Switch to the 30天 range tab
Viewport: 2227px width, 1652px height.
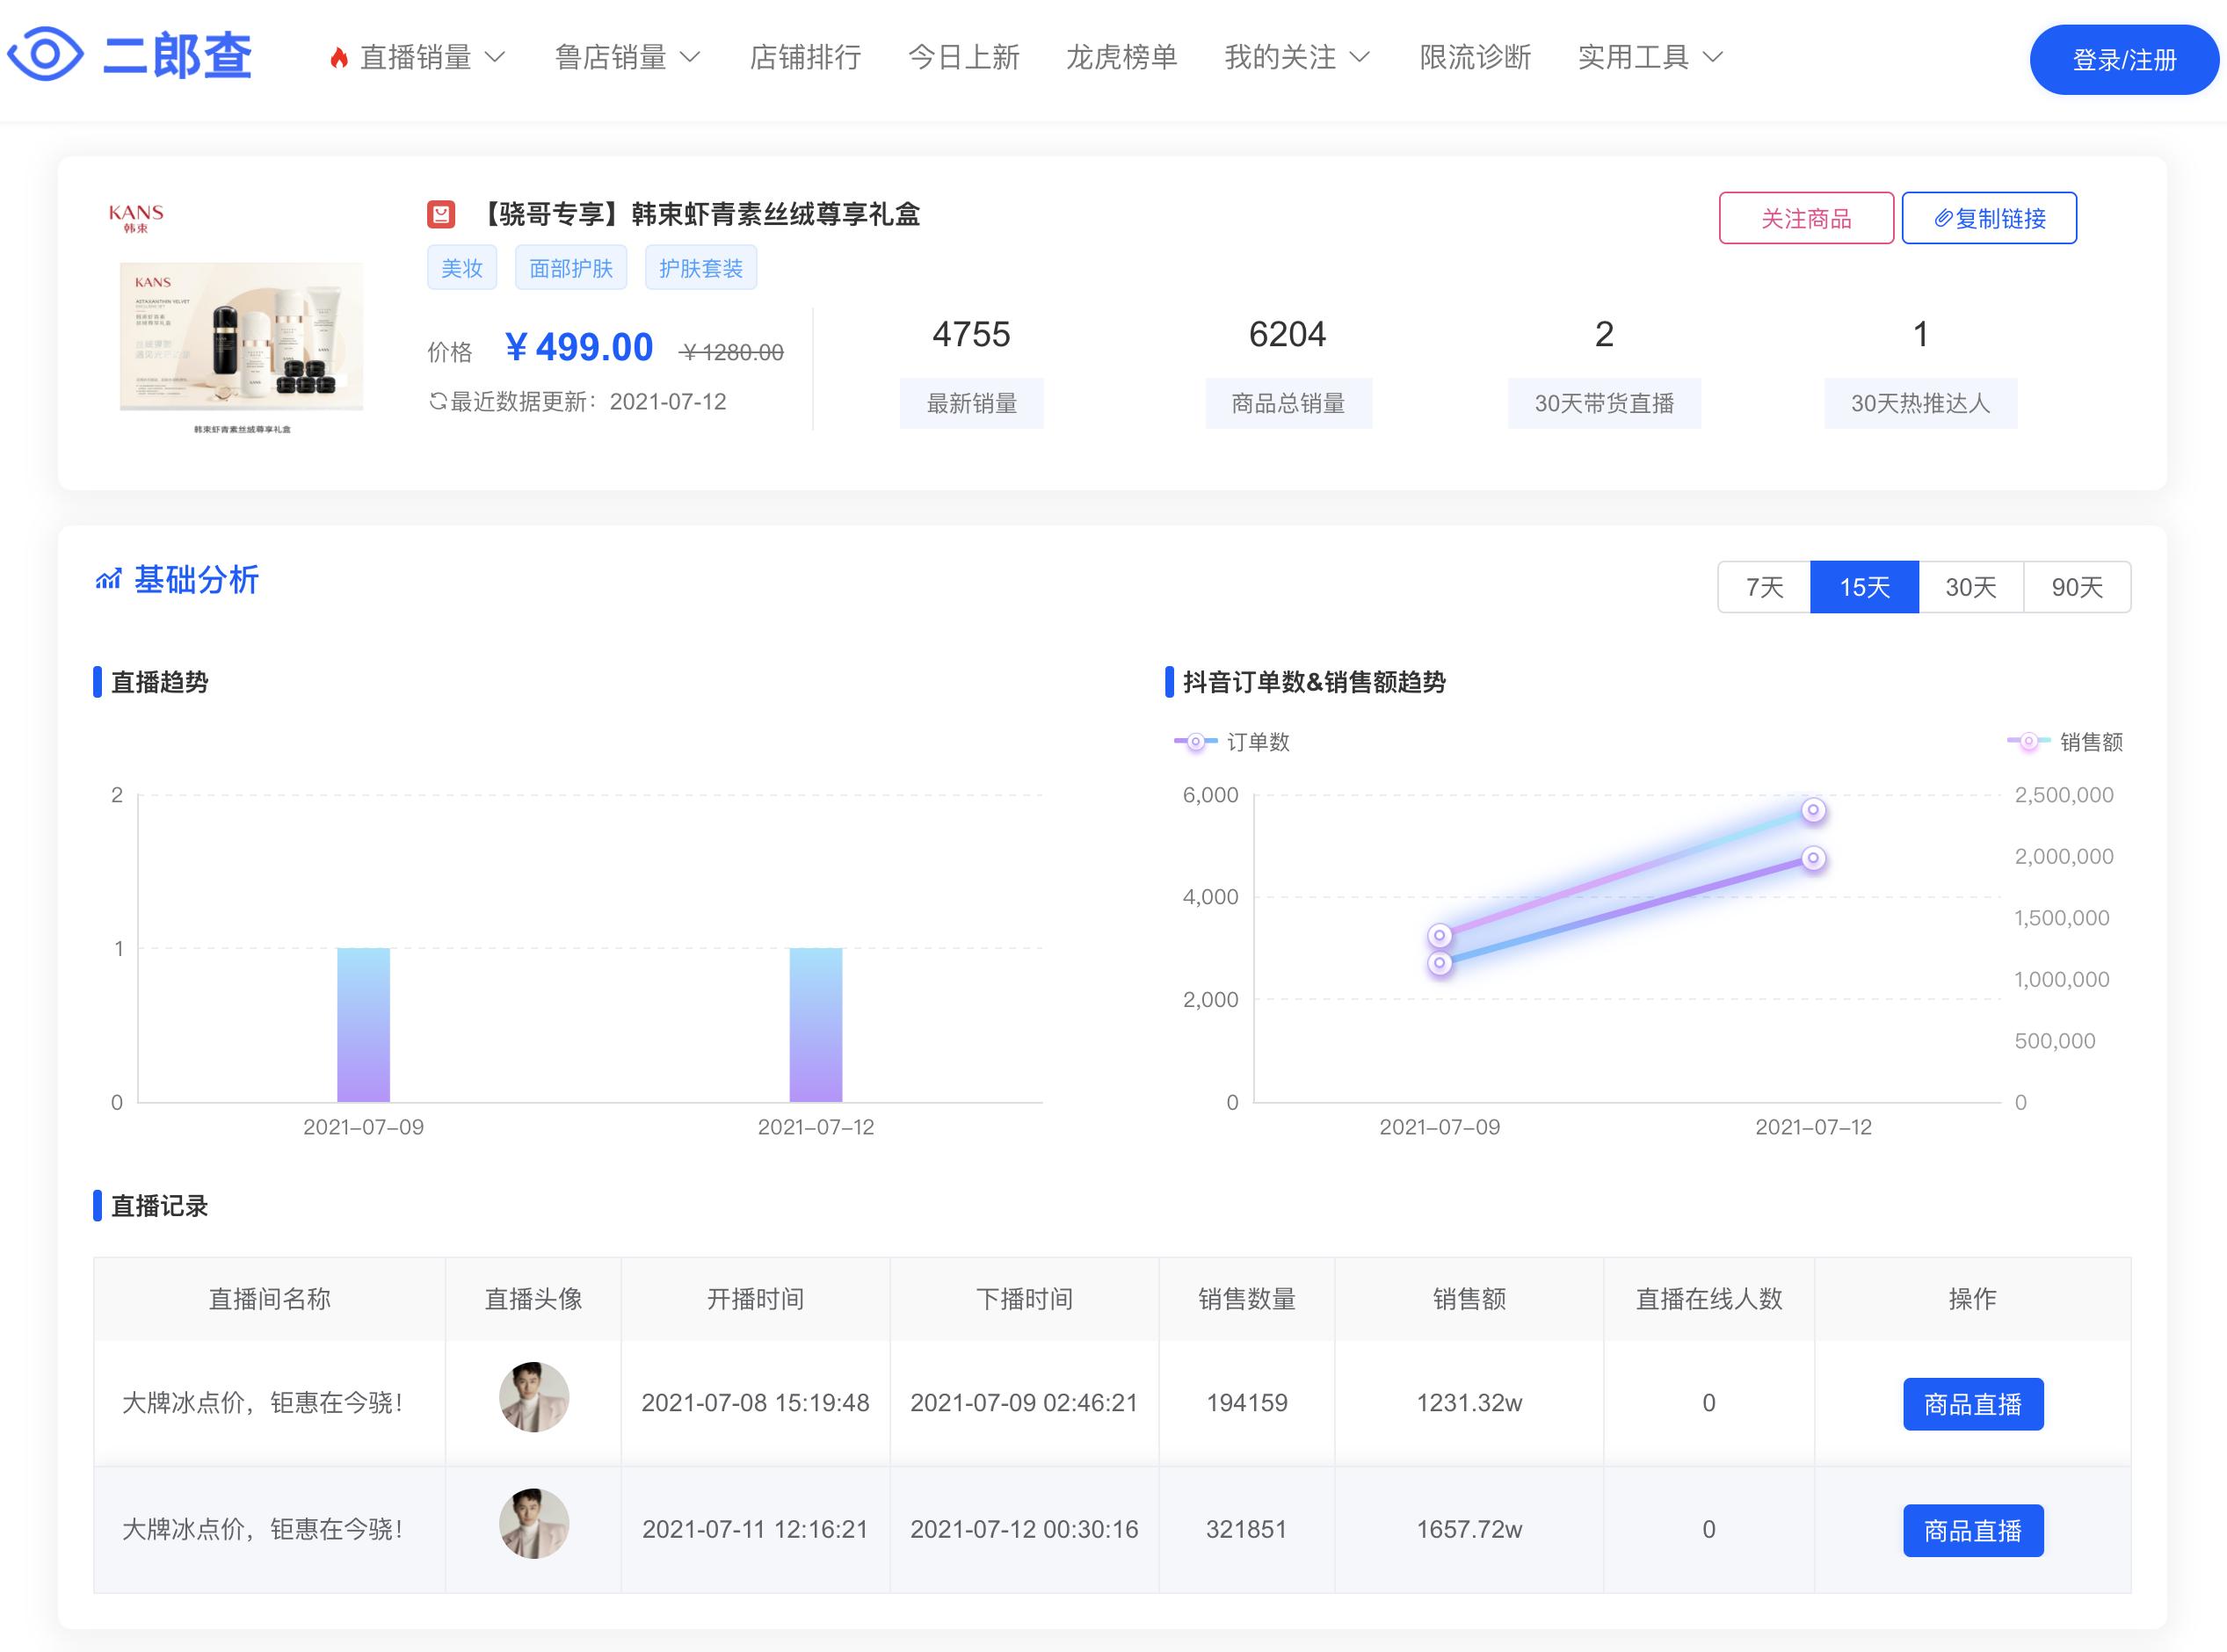pos(1971,587)
